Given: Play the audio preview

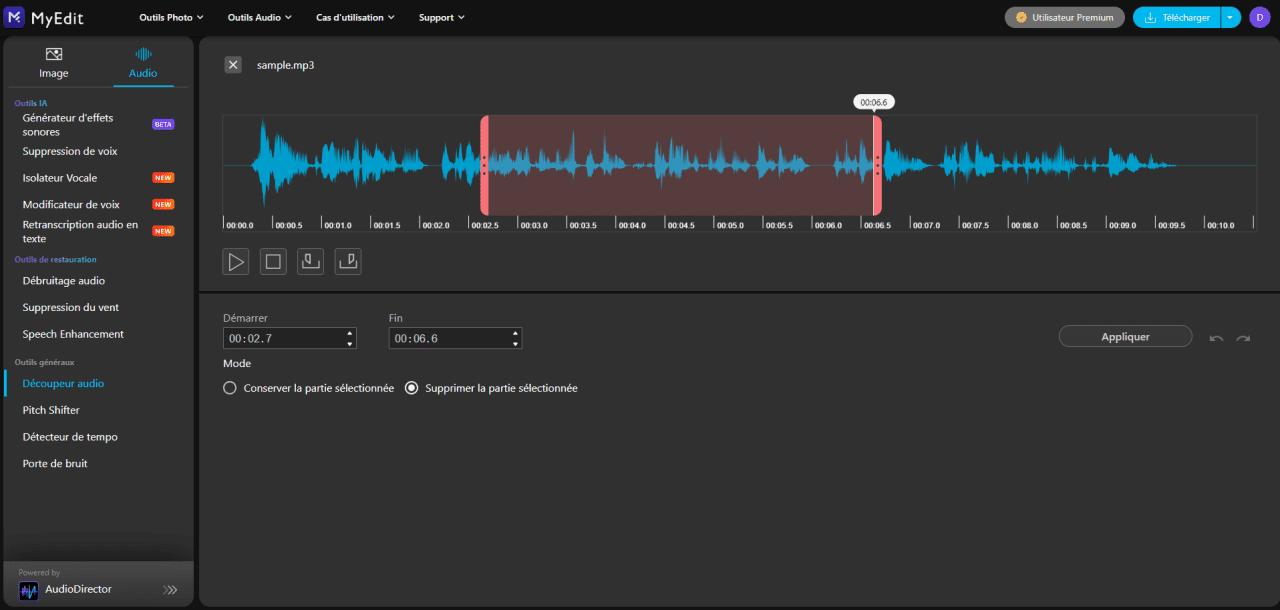Looking at the screenshot, I should tap(236, 262).
